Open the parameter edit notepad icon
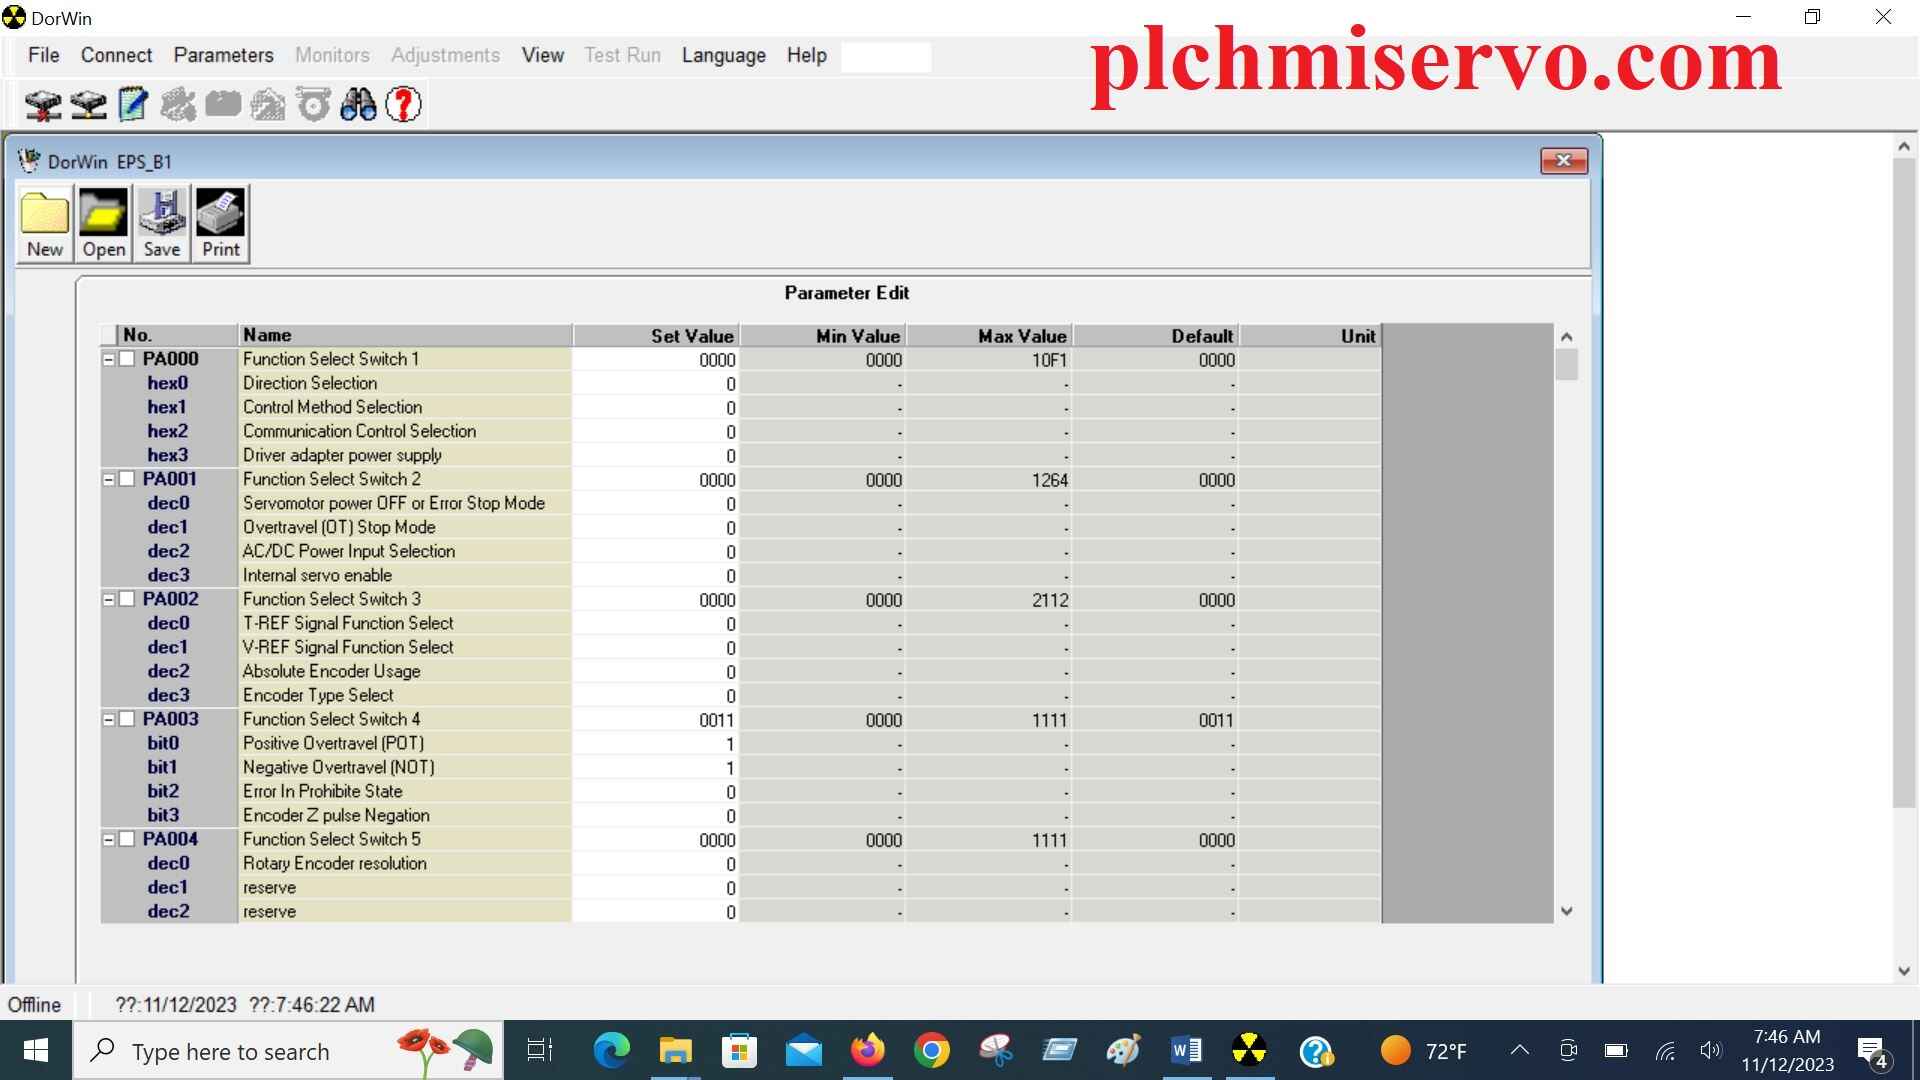Screen dimensions: 1920x1080 pos(133,104)
